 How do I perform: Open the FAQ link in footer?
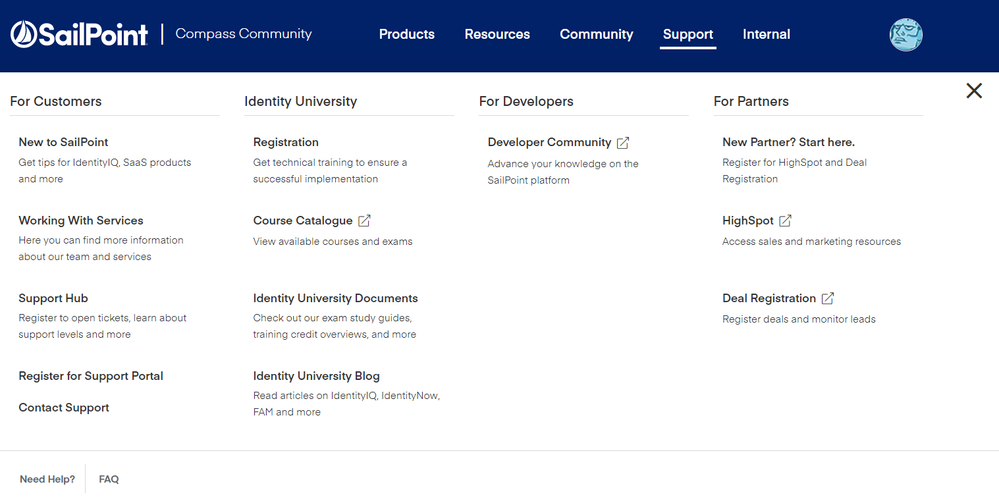[109, 480]
